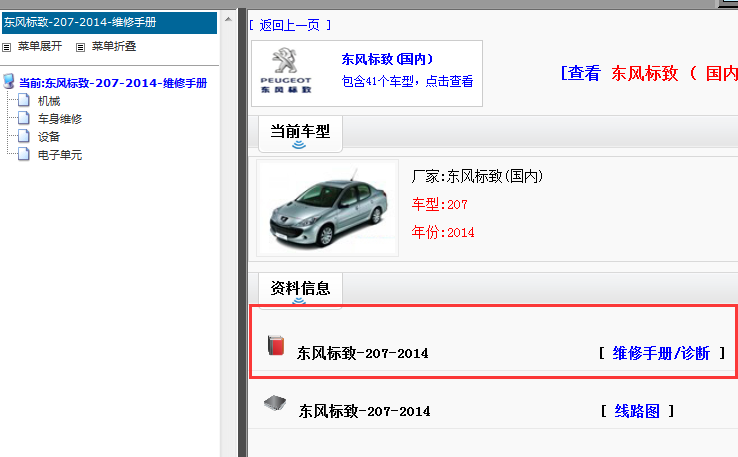Select 设备 in the tree

[49, 137]
